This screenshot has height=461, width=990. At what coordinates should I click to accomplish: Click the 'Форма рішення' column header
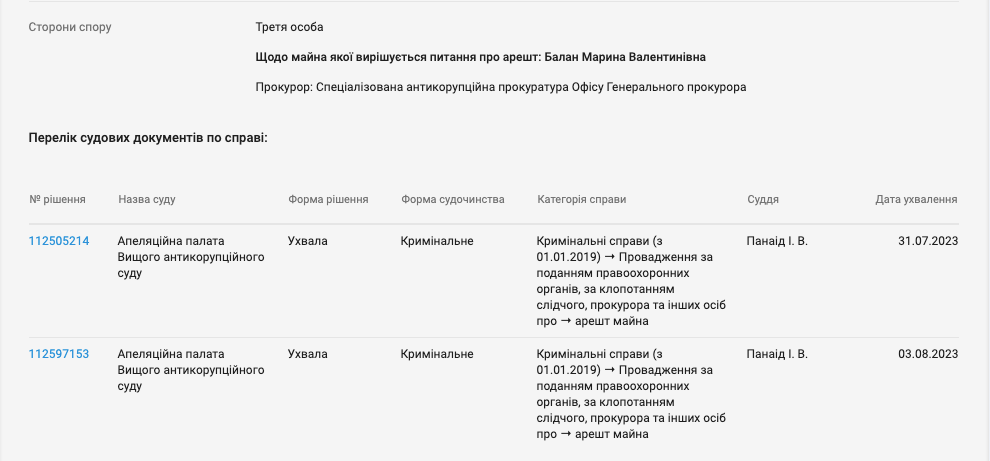[x=328, y=199]
